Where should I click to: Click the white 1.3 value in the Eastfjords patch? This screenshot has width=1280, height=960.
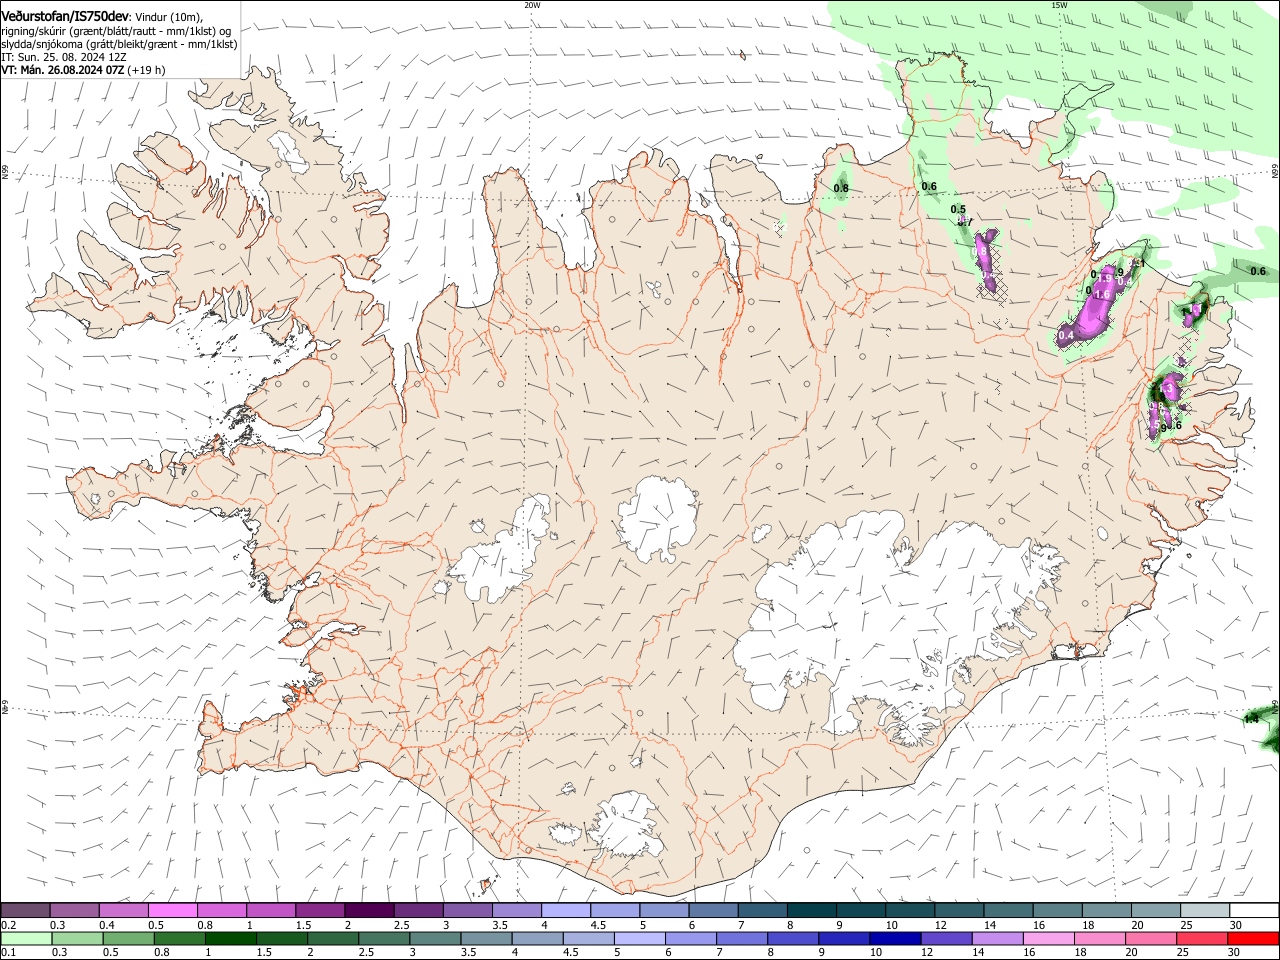pyautogui.click(x=1168, y=386)
